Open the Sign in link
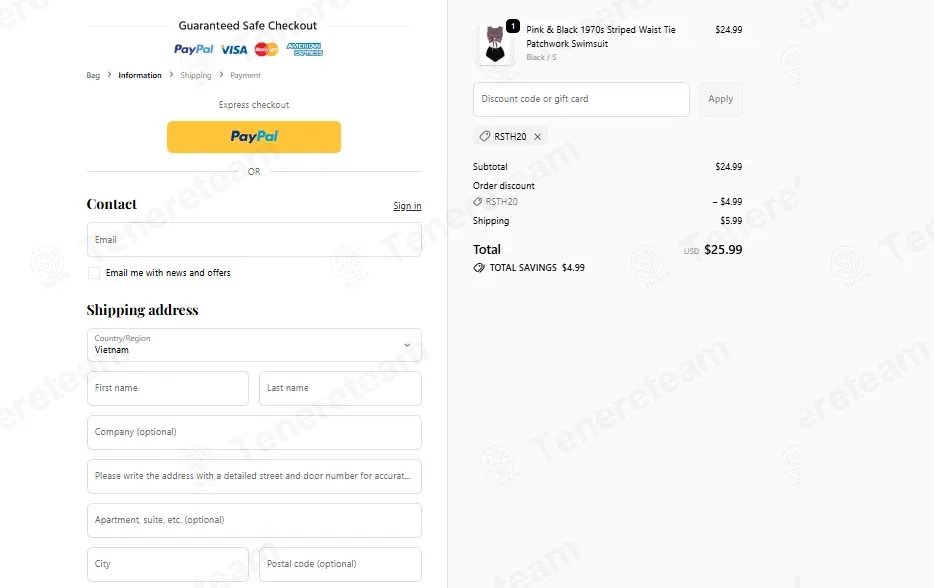Image resolution: width=934 pixels, height=588 pixels. [407, 206]
